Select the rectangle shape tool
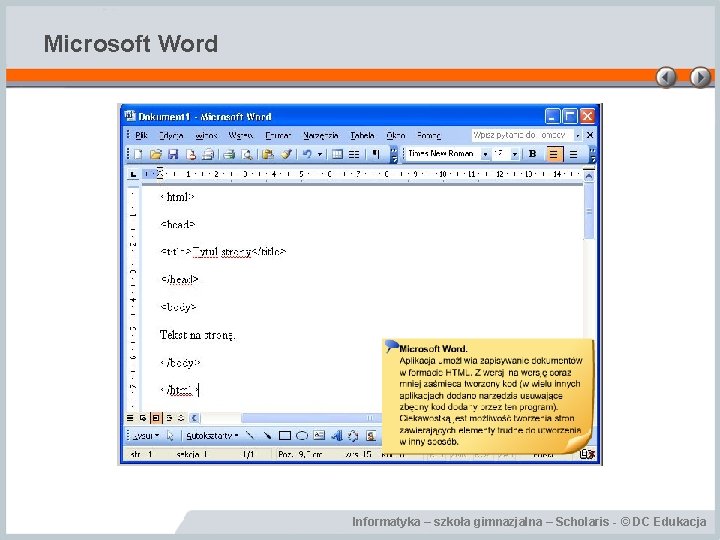 285,435
